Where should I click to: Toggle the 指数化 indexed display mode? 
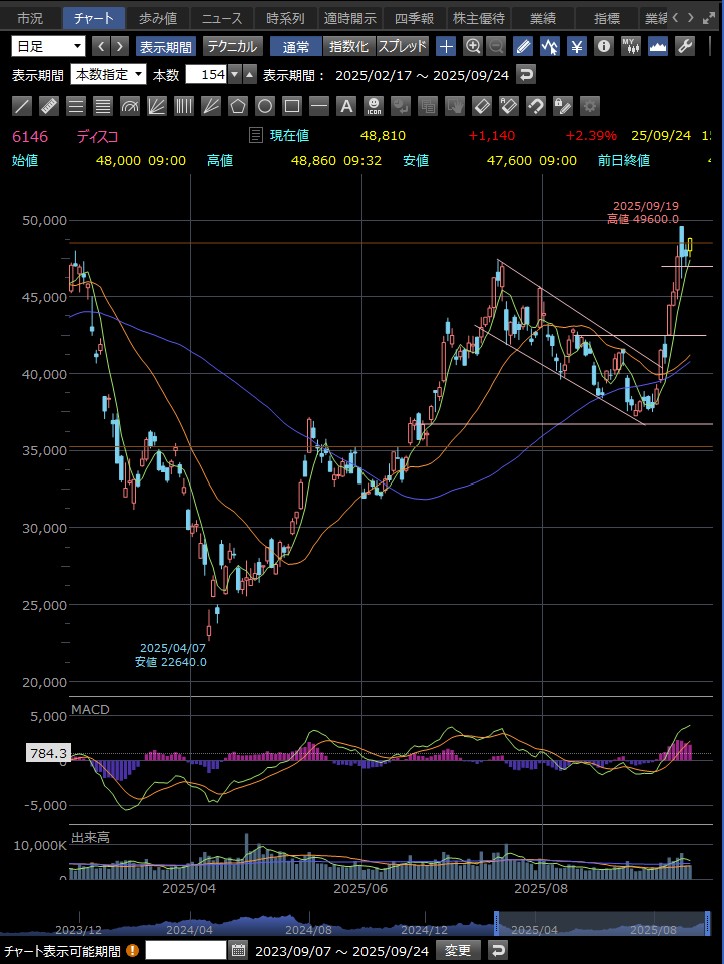click(349, 46)
